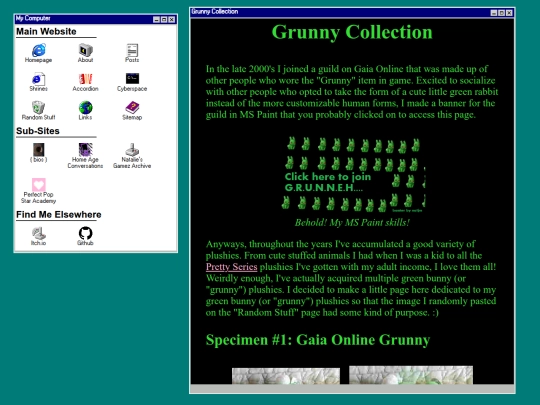This screenshot has height=405, width=540.
Task: Click the 'Find Me Elsewhere' section heading
Action: click(x=59, y=215)
